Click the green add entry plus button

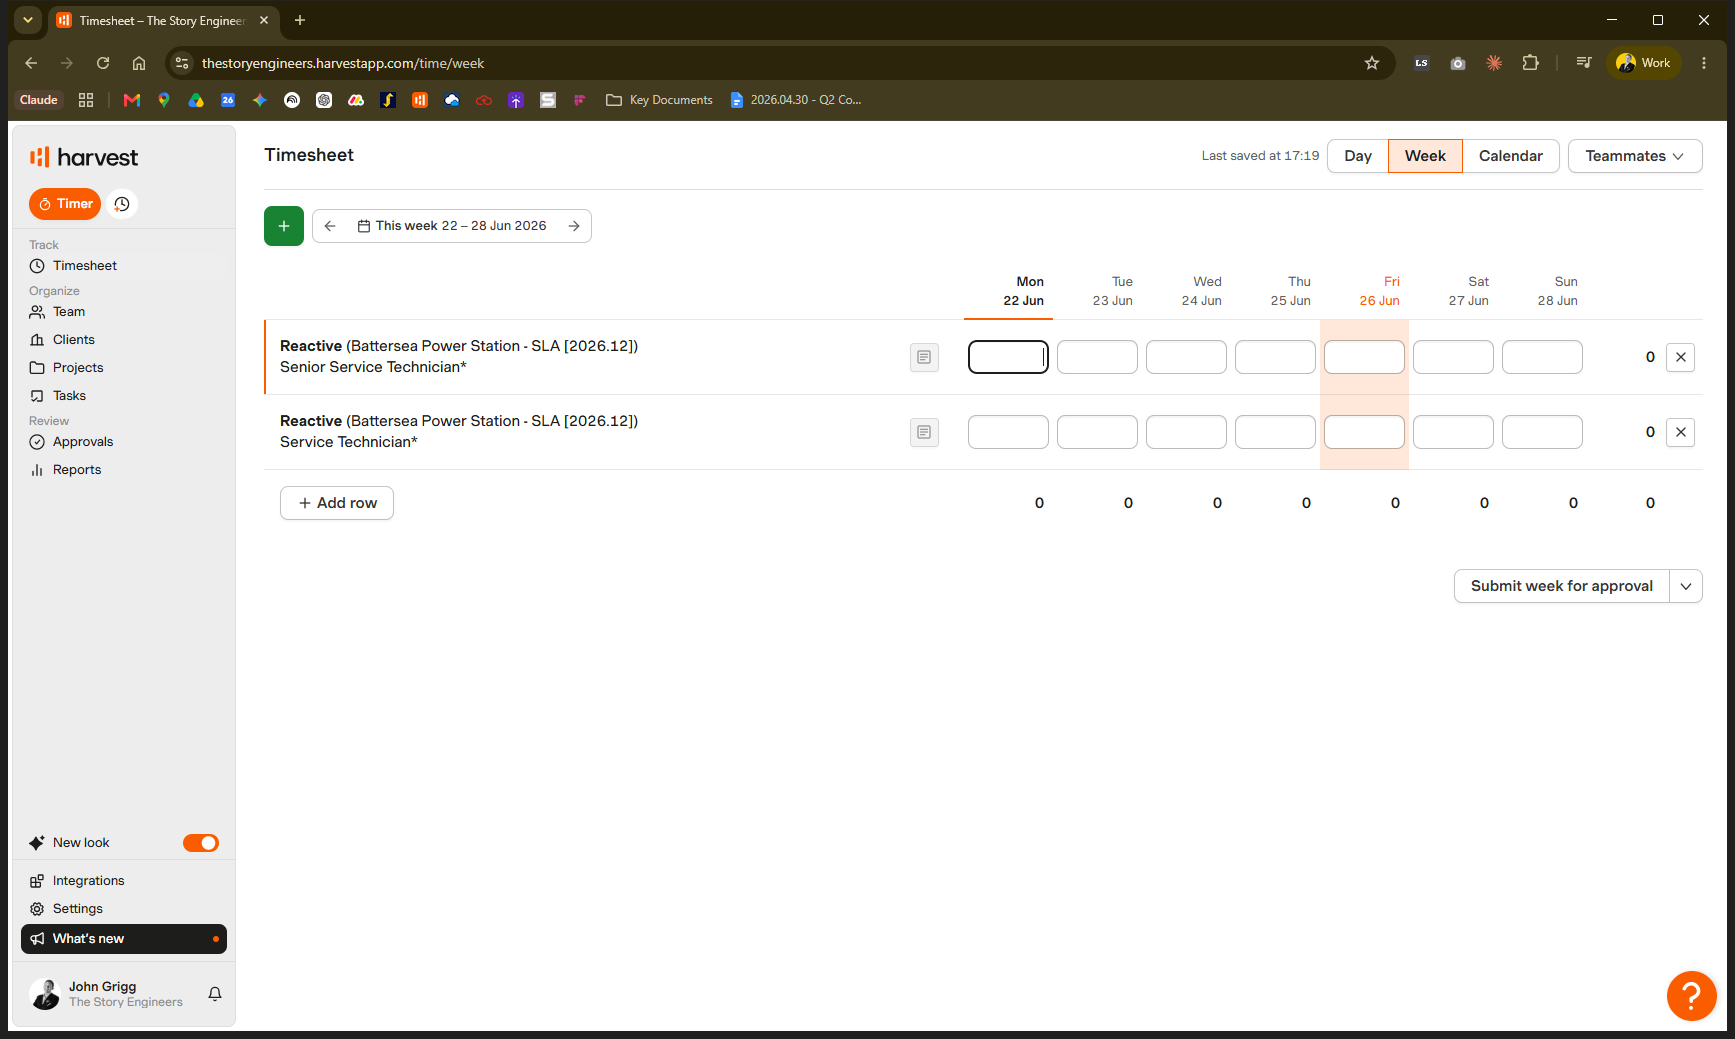tap(284, 226)
